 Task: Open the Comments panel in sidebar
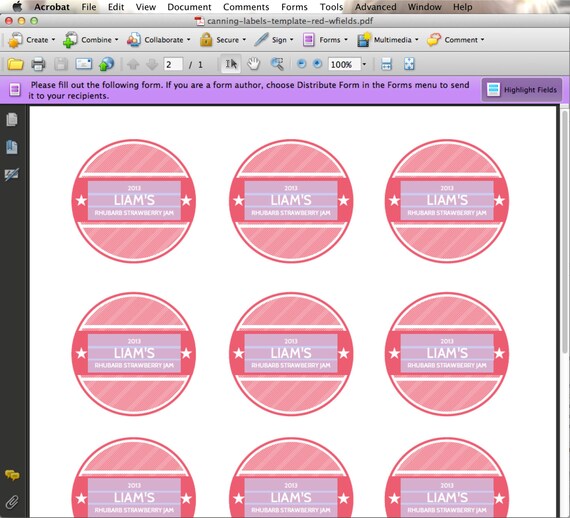(12, 475)
